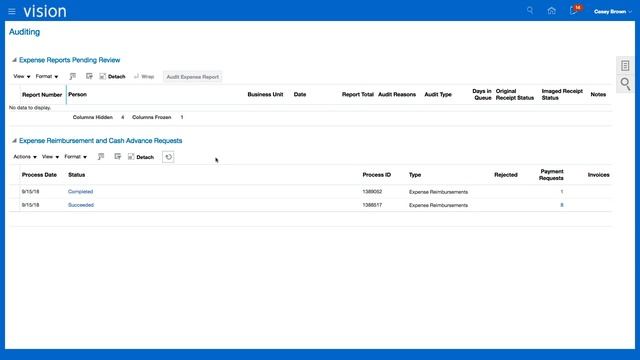Open the Actions menu
640x360 pixels.
tap(25, 157)
